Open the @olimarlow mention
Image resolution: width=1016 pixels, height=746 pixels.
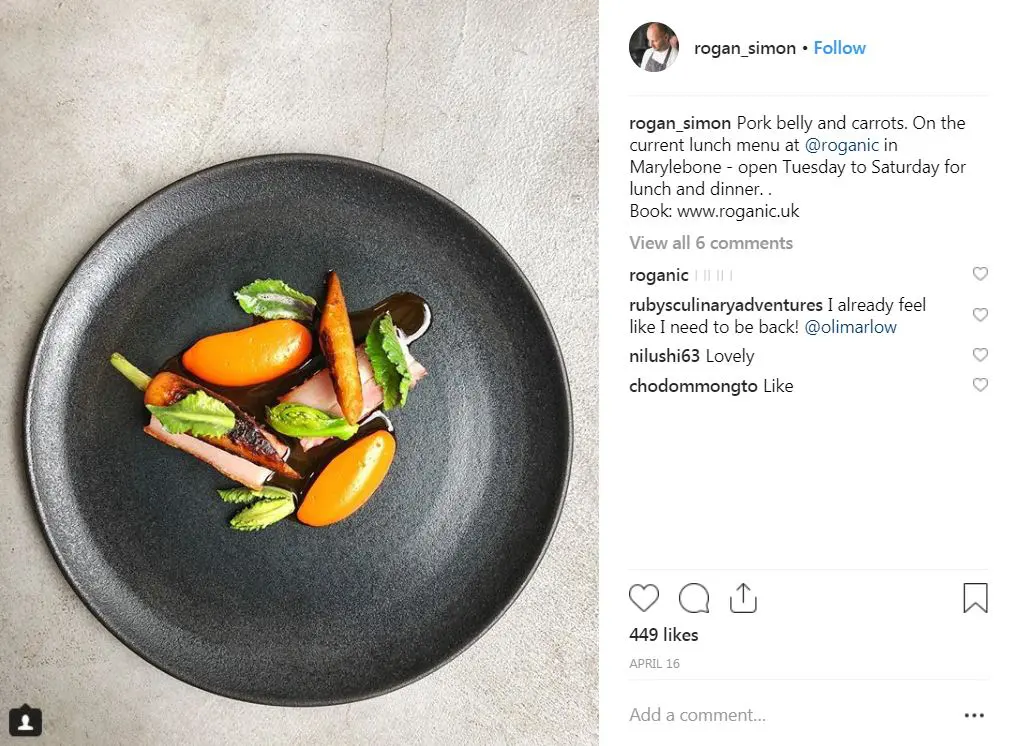pyautogui.click(x=850, y=327)
